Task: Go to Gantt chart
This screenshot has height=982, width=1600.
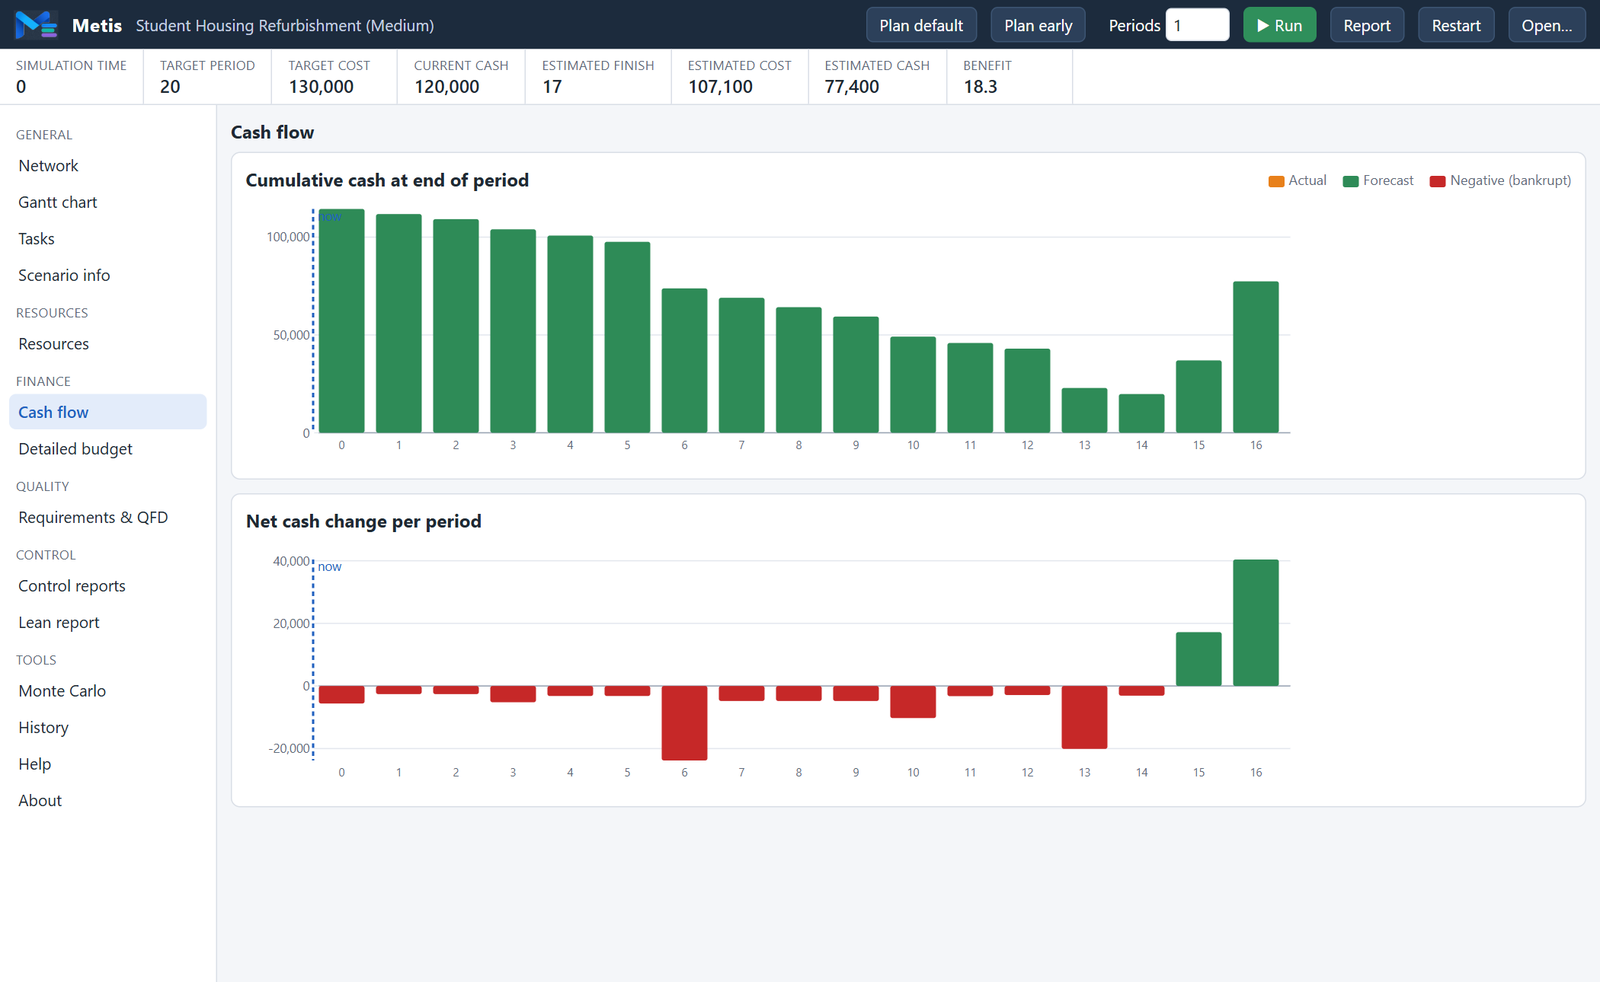Action: pos(108,202)
